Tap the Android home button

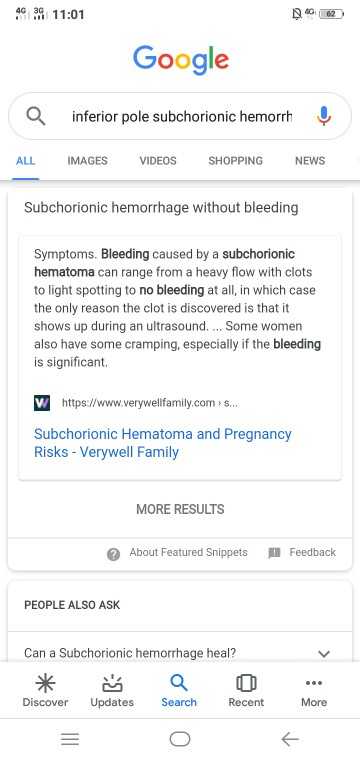[180, 739]
